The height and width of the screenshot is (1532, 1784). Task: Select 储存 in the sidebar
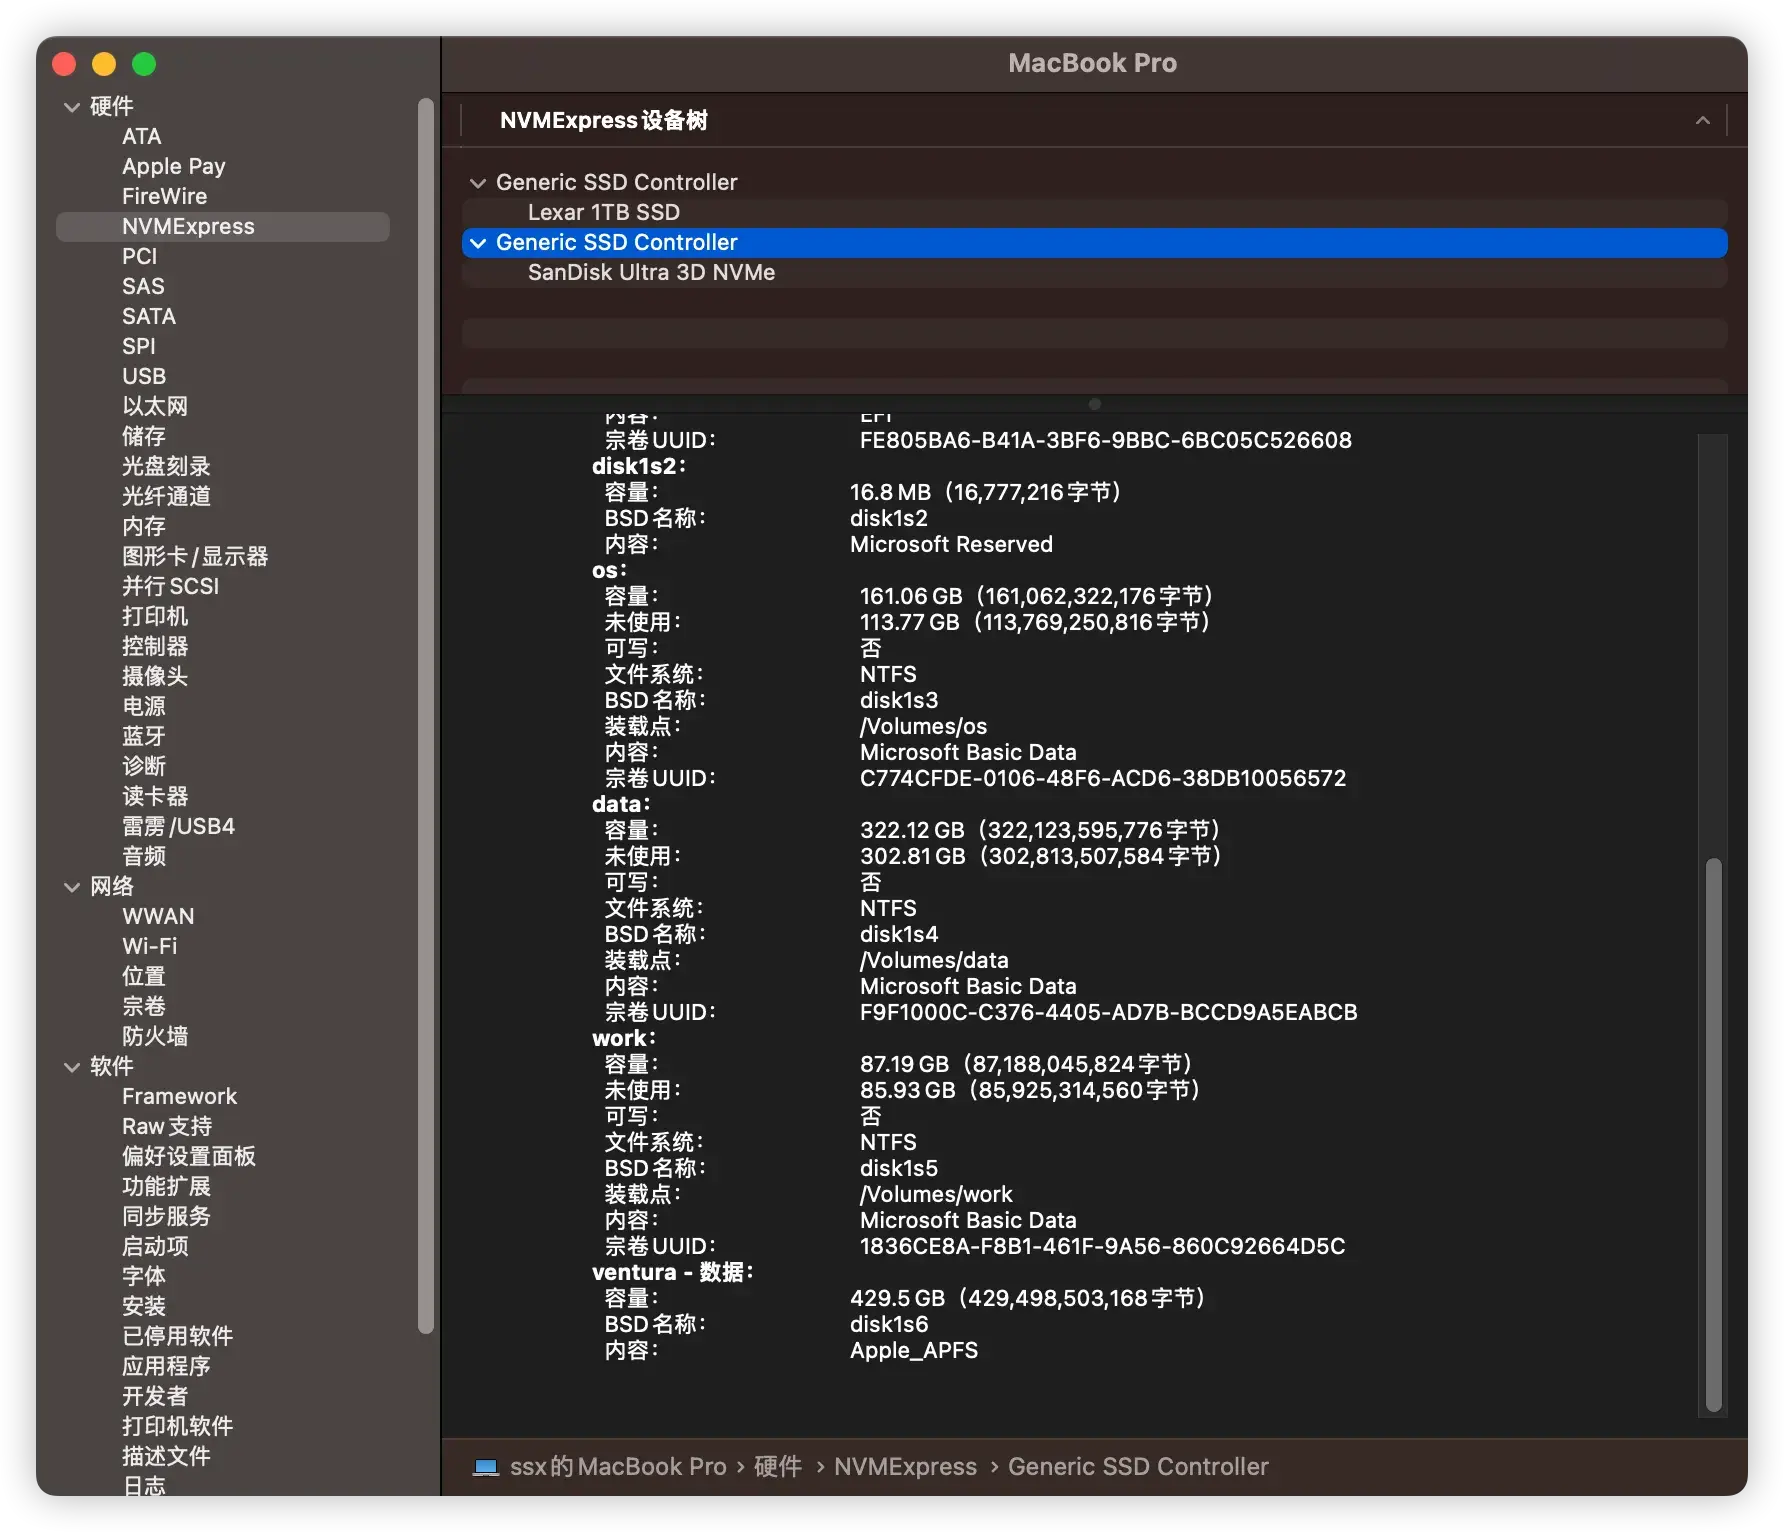click(144, 437)
